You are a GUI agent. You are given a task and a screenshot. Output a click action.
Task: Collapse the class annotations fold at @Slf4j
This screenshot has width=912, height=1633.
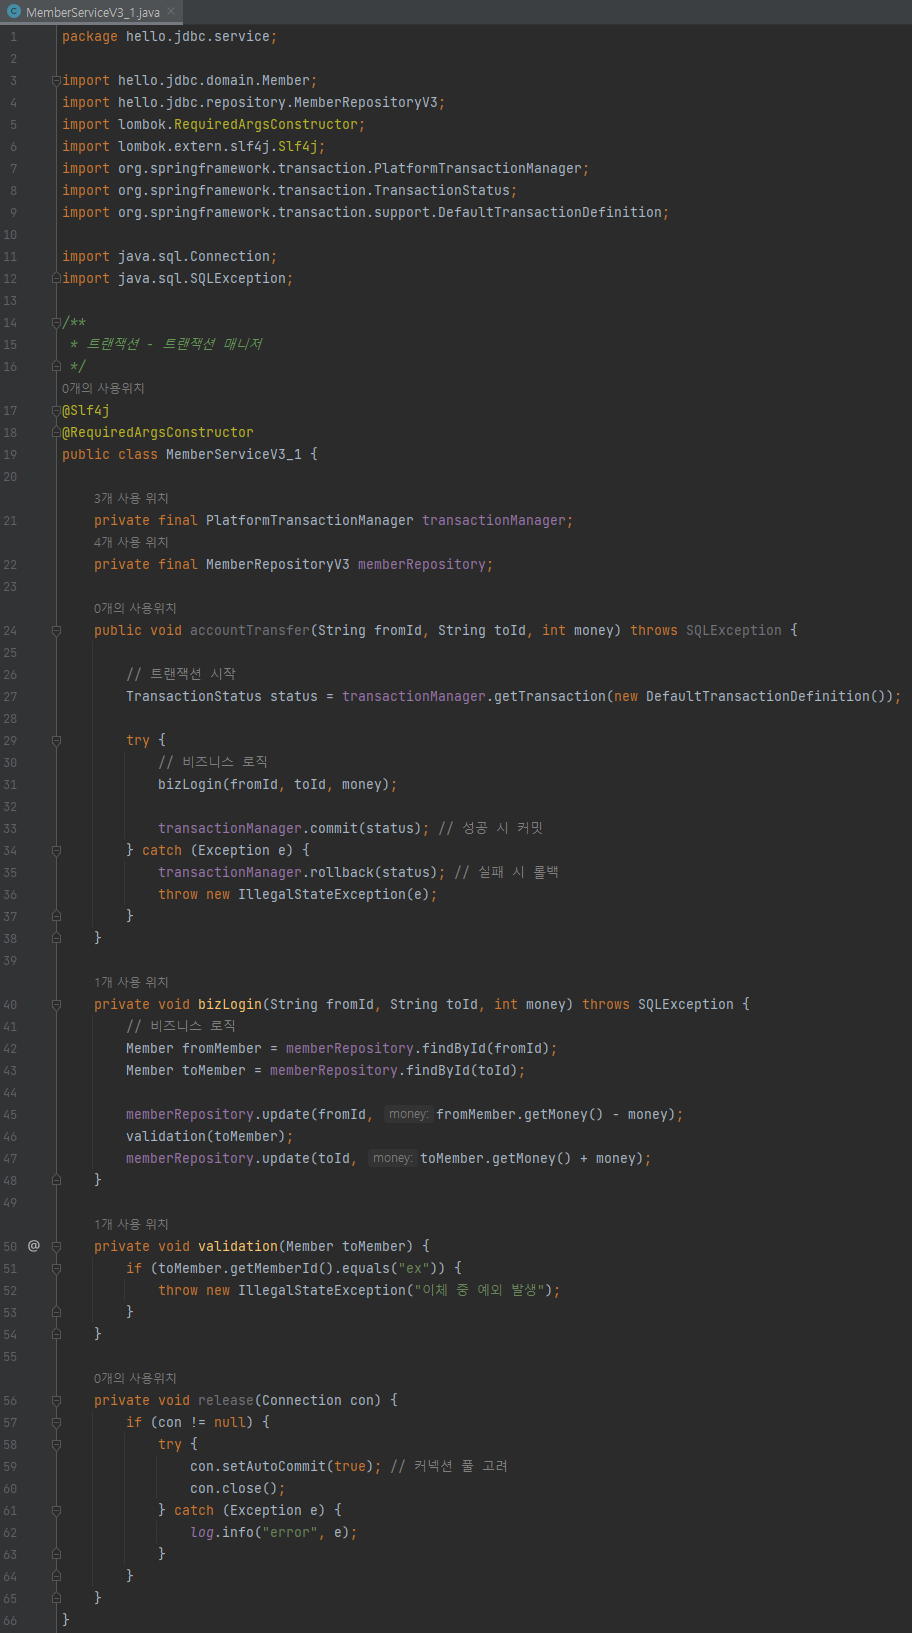tap(56, 411)
